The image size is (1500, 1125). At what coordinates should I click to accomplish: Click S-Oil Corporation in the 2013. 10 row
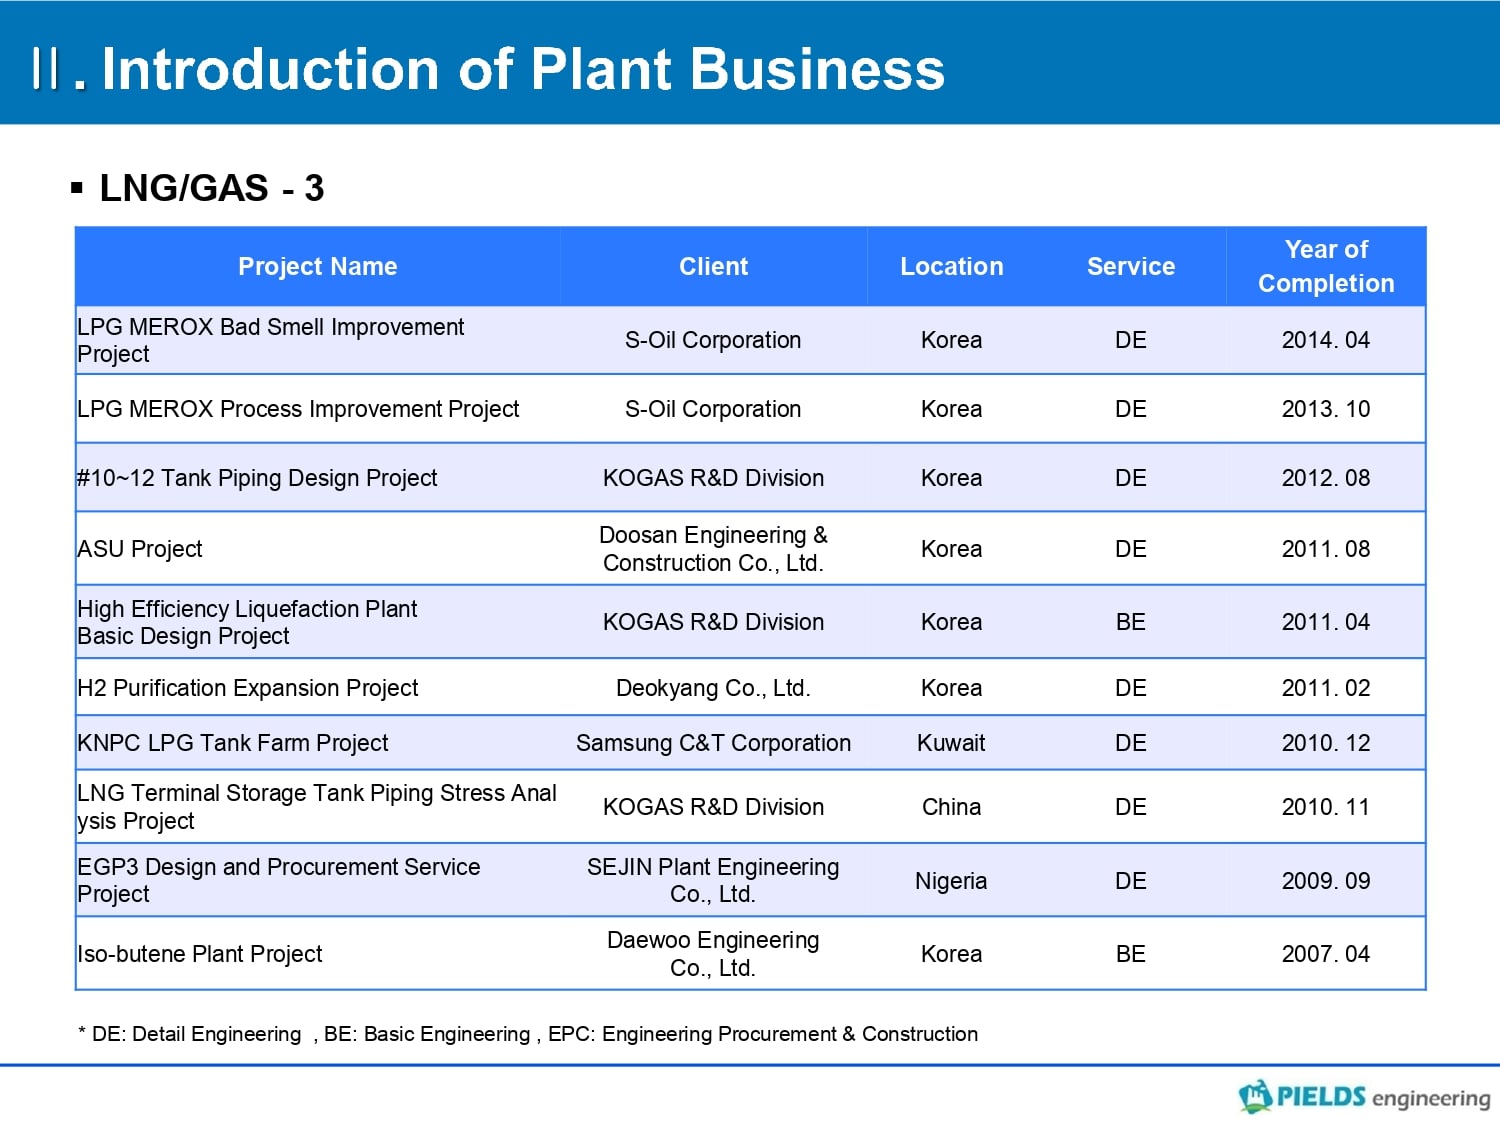[713, 409]
